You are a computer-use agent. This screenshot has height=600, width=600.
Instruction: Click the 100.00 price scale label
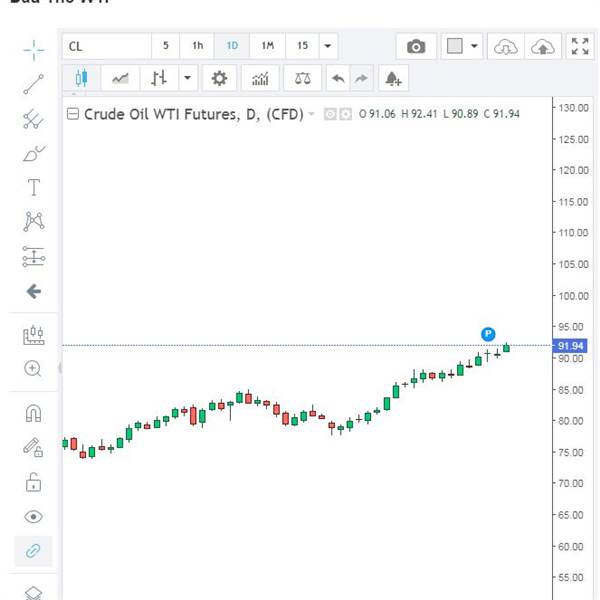point(573,296)
